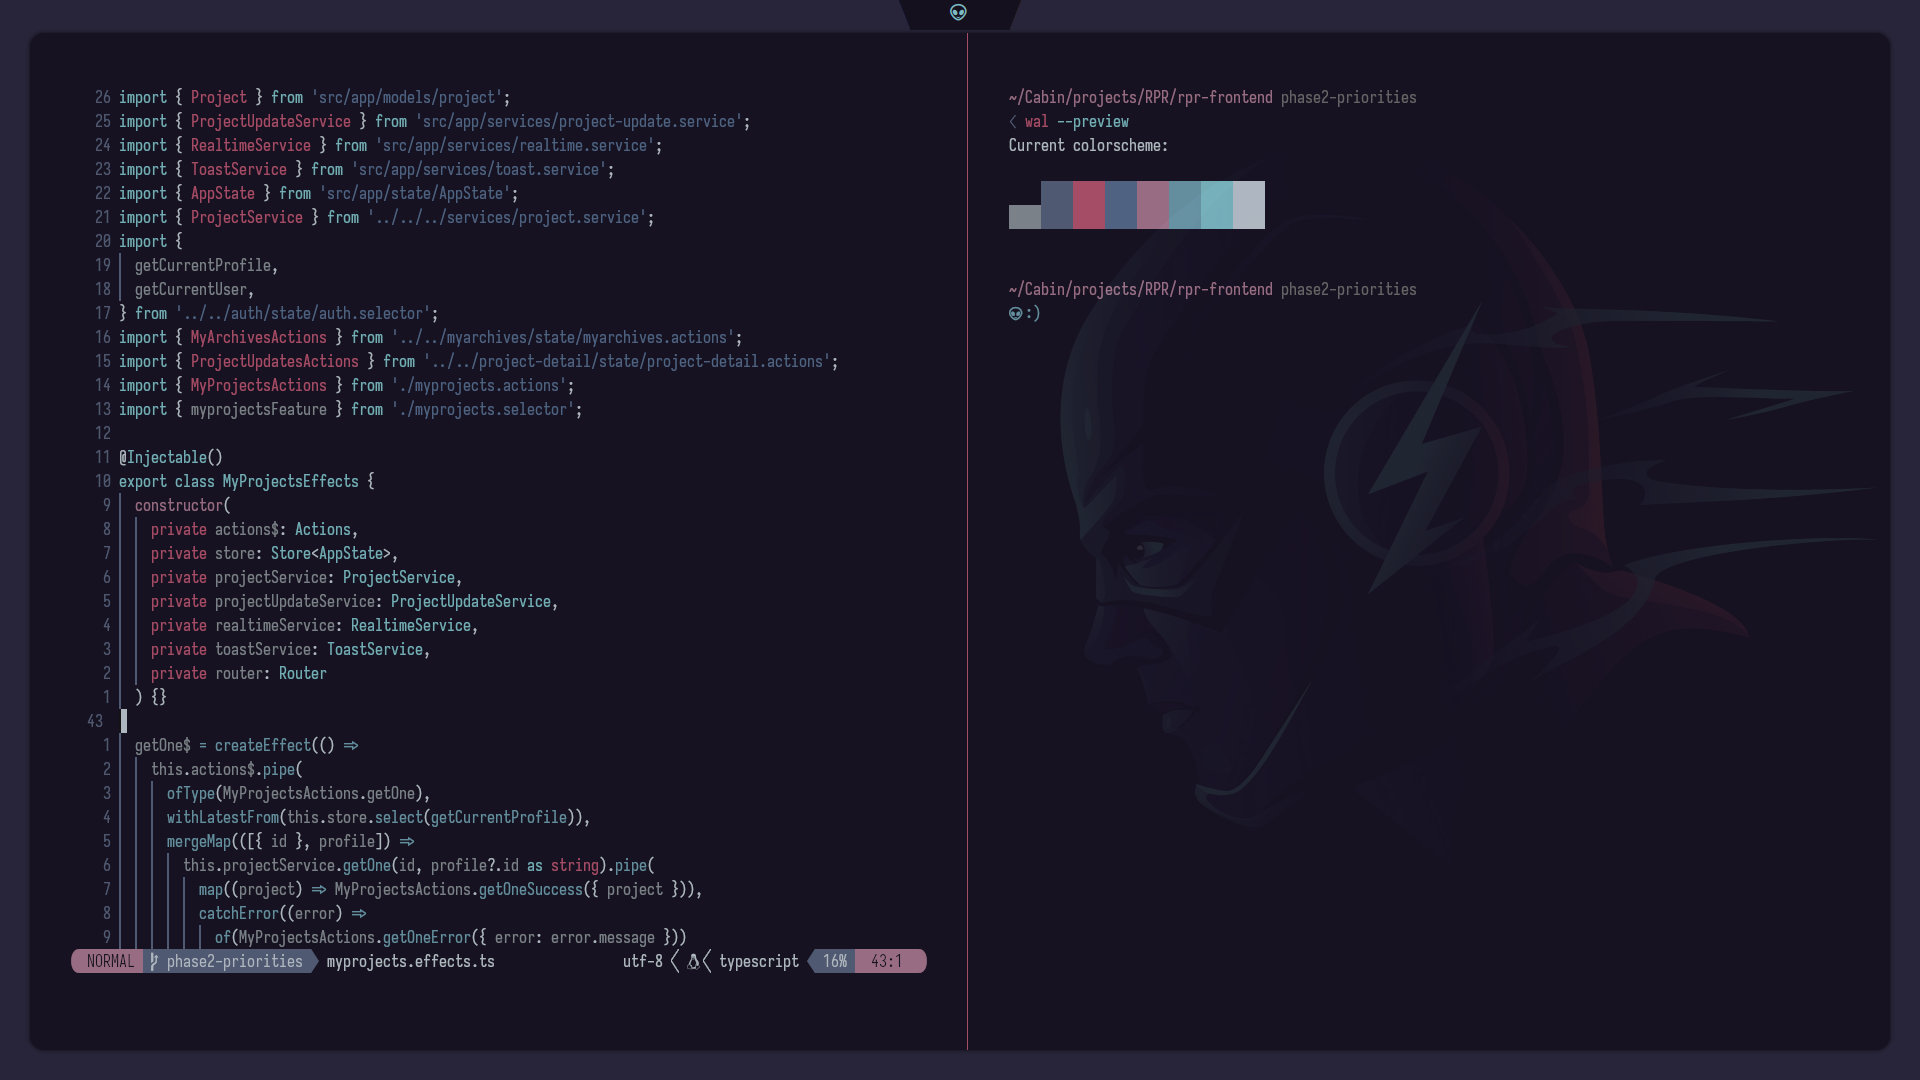Click the crimson red color swatch
This screenshot has height=1080, width=1920.
tap(1089, 205)
